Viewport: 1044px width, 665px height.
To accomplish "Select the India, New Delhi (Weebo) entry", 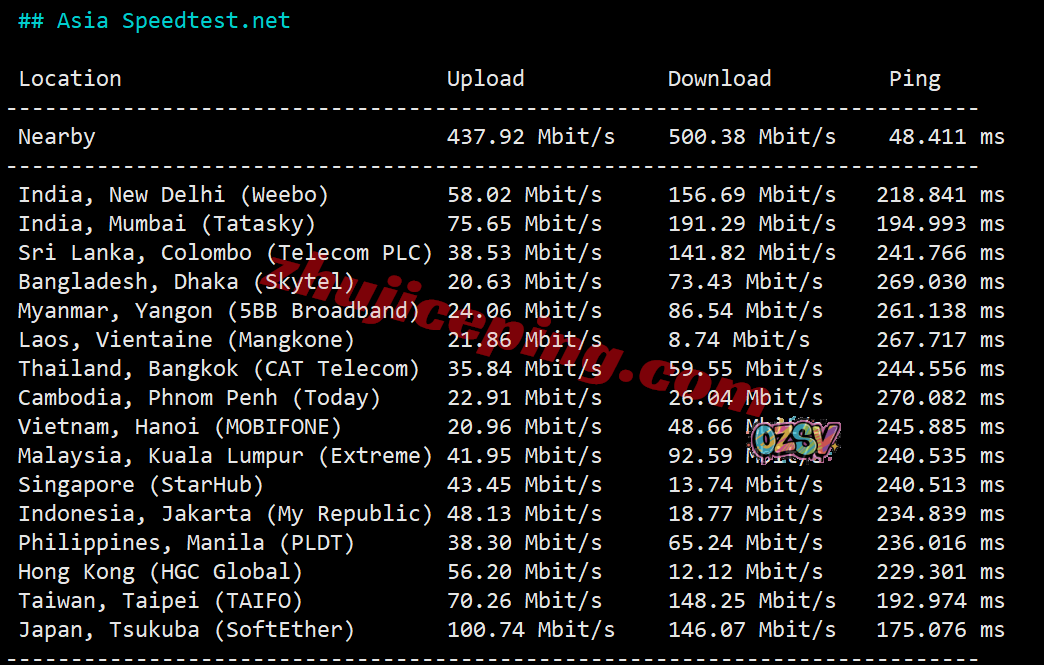I will pyautogui.click(x=173, y=195).
